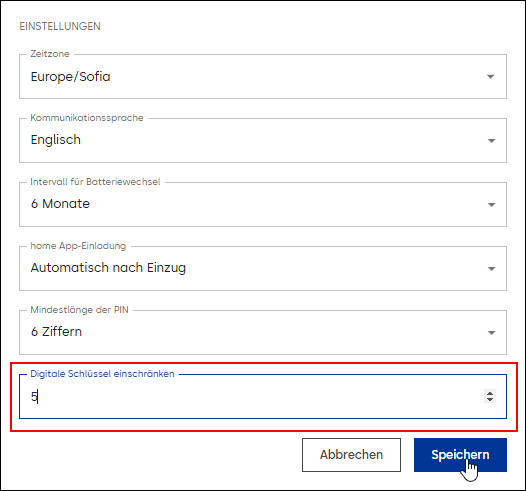Click the Kommunikationssprache field label
This screenshot has width=526, height=491.
87,118
